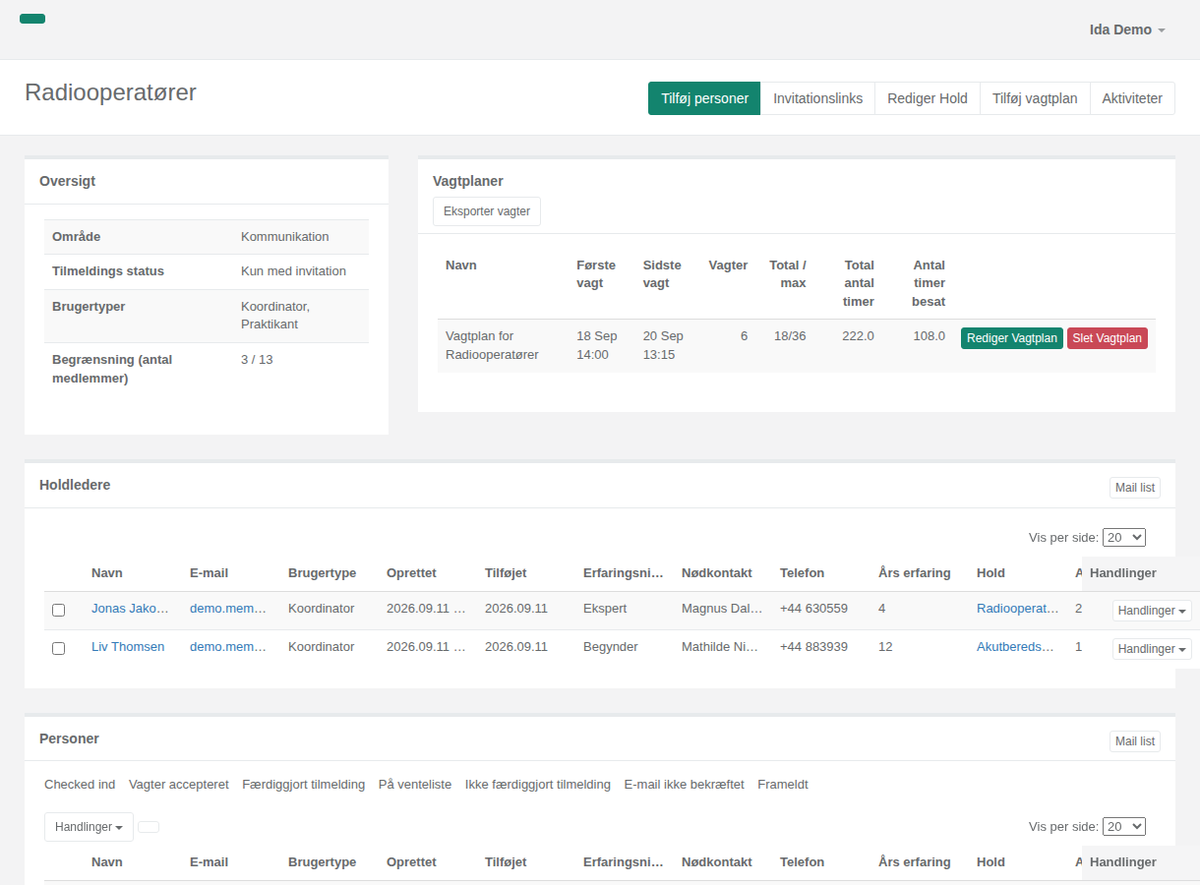This screenshot has width=1200, height=885.
Task: Filter by Færdiggjort tilmelding
Action: (x=303, y=785)
